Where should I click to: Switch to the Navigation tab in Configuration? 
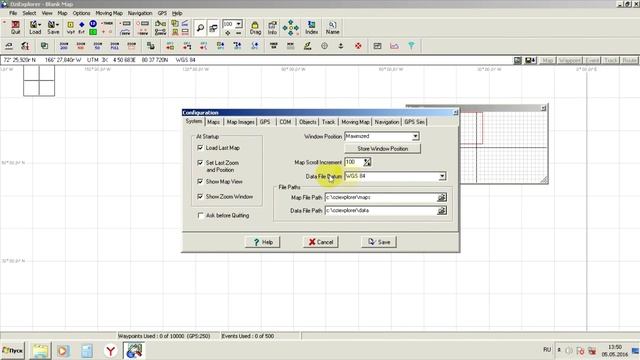[x=387, y=122]
